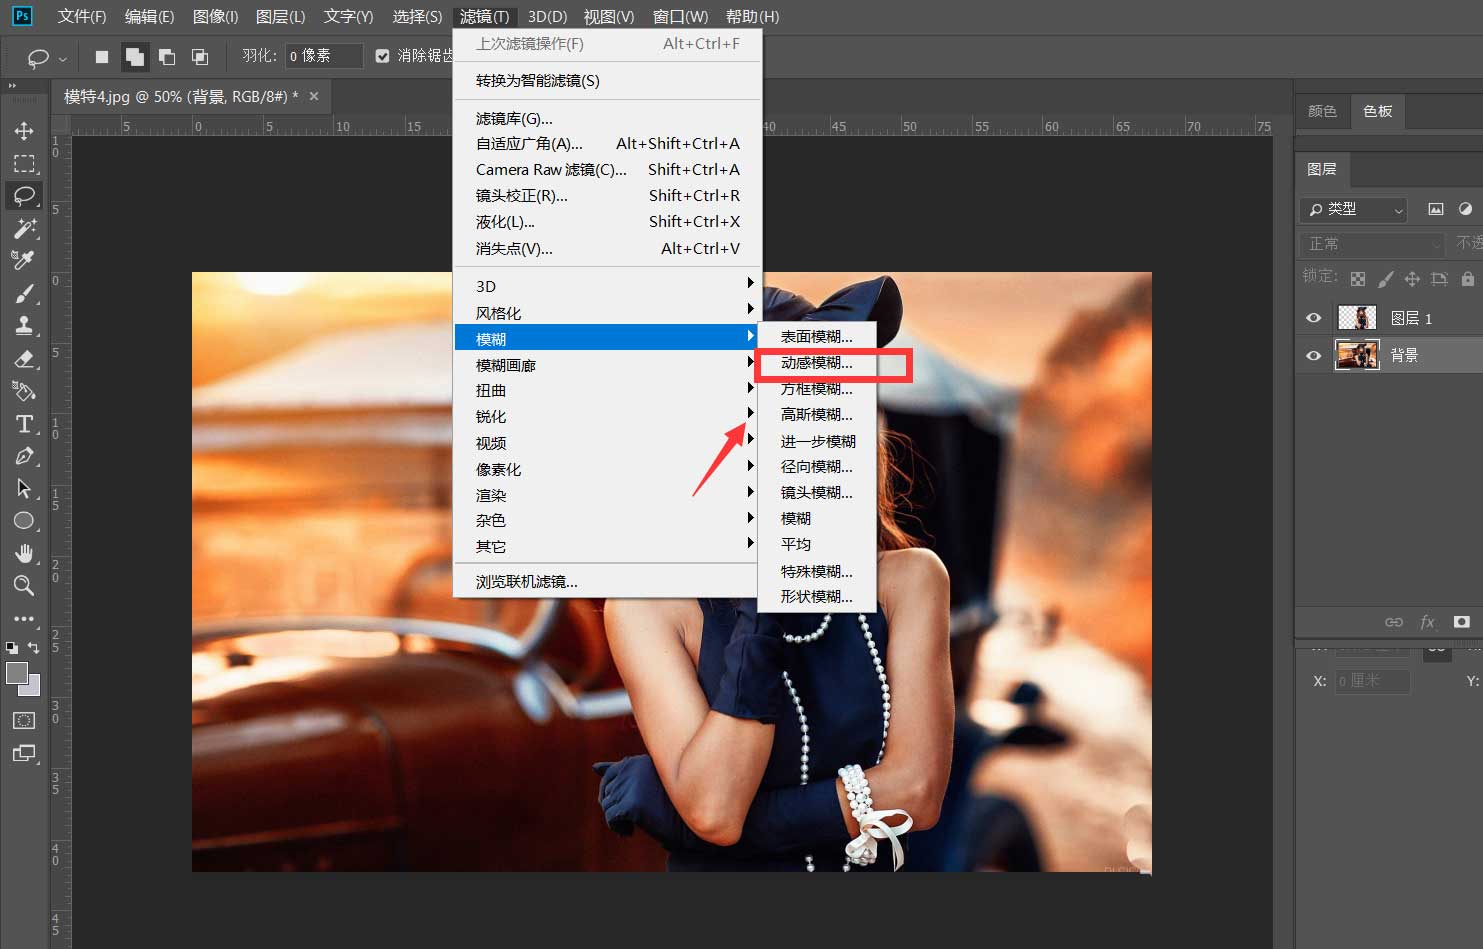Click lock position icon
Image resolution: width=1483 pixels, height=949 pixels.
1412,279
